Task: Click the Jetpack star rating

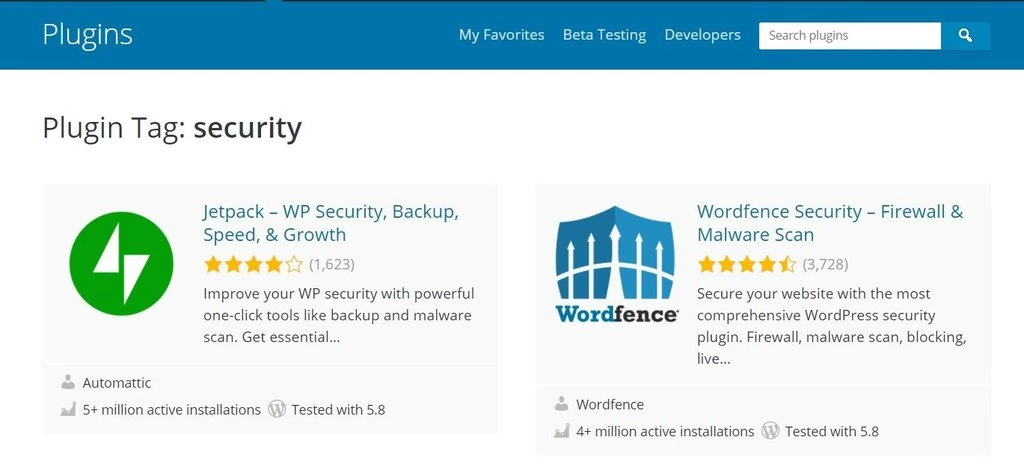Action: 252,265
